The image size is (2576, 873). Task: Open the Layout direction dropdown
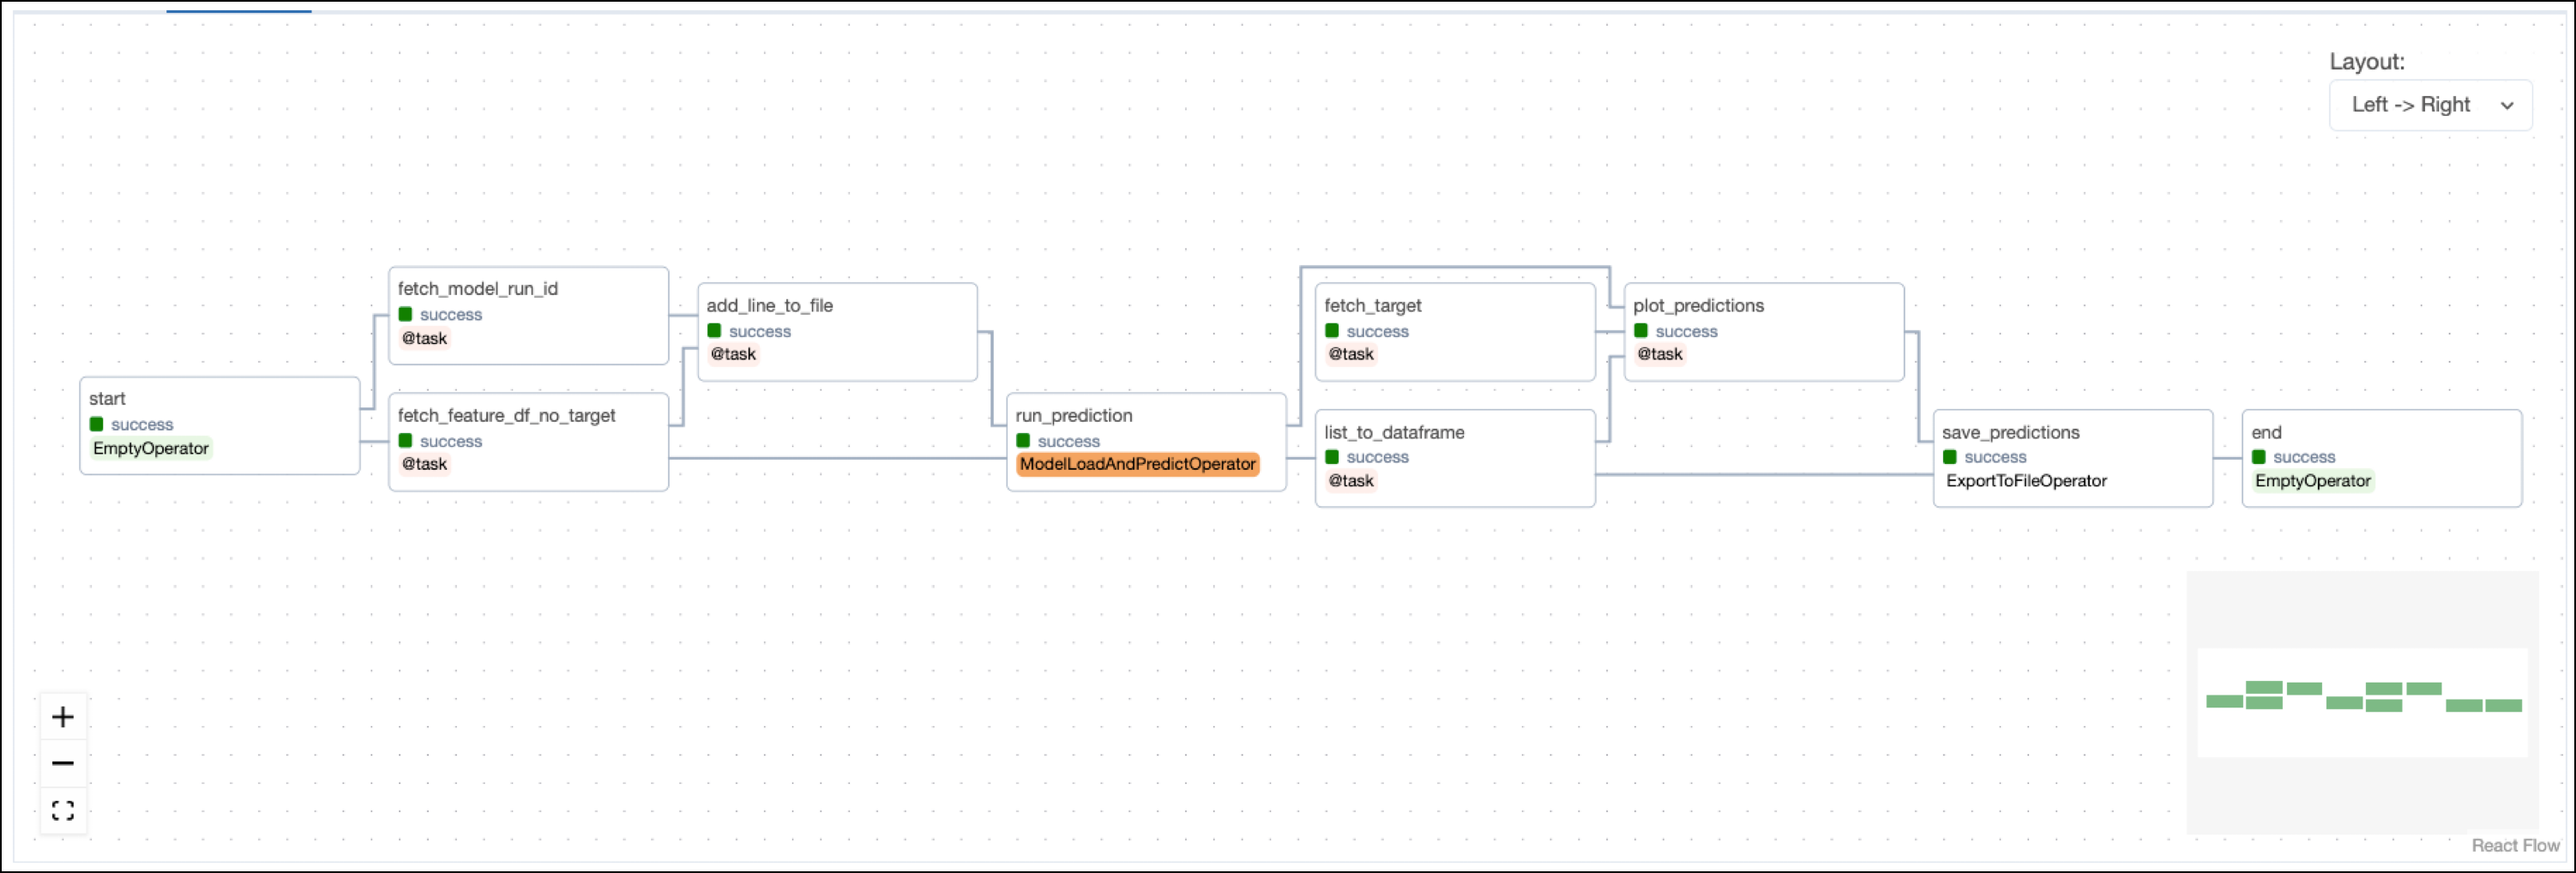[x=2431, y=104]
